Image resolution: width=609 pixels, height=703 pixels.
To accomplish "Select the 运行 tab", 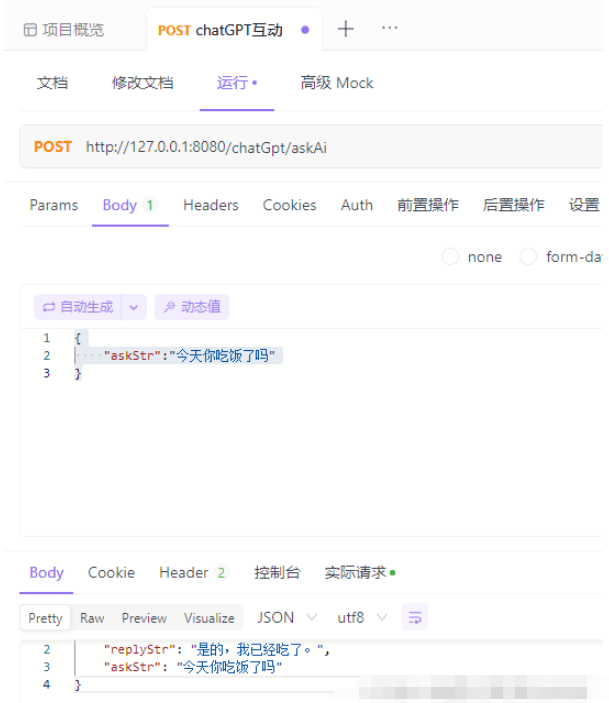I will tap(236, 83).
